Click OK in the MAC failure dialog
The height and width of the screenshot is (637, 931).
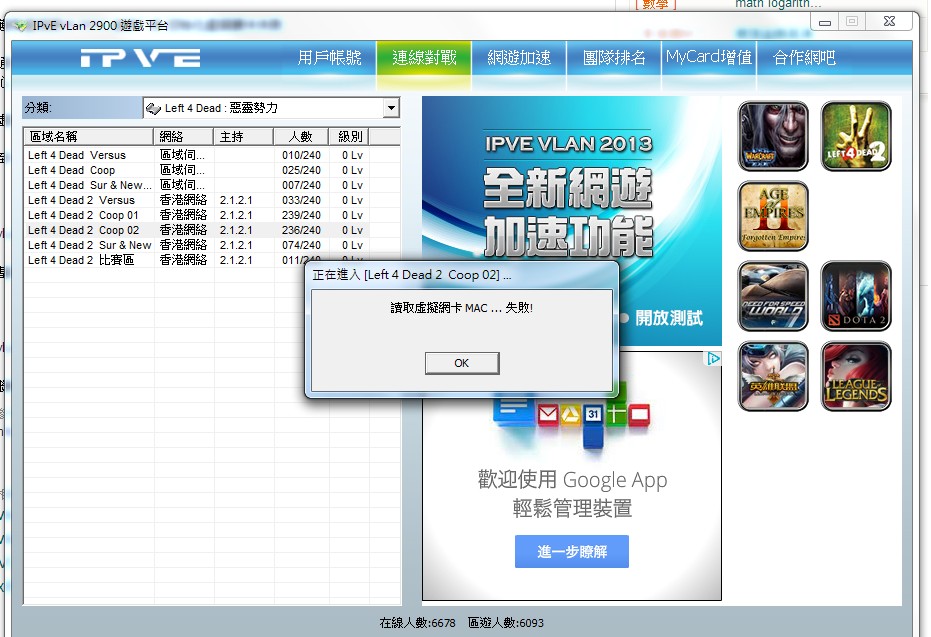click(462, 363)
